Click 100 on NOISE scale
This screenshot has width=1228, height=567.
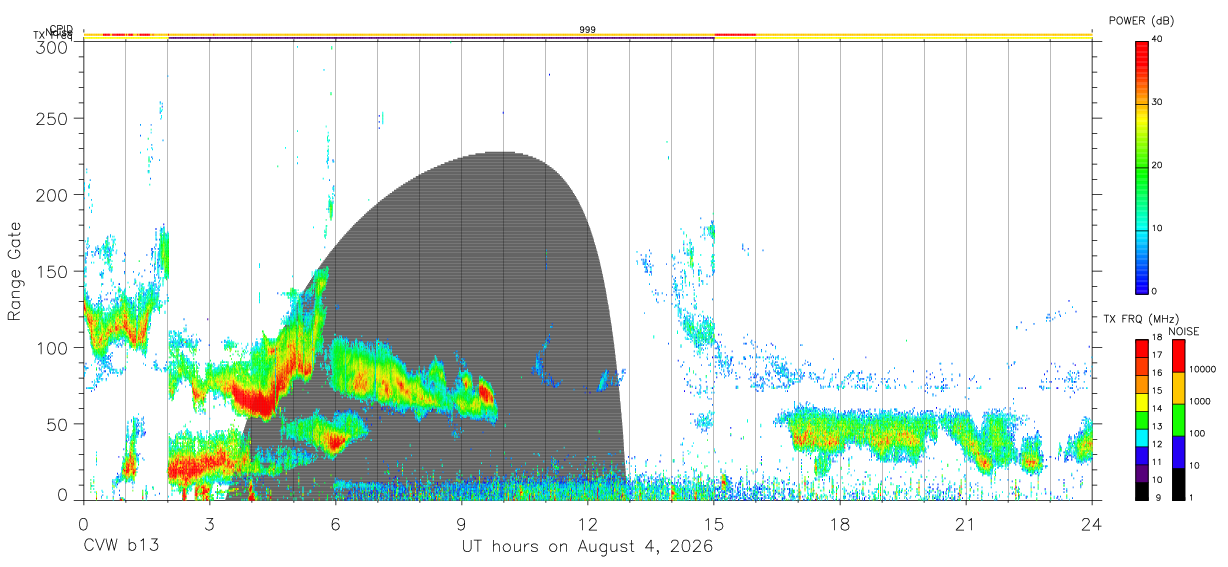pos(1197,433)
